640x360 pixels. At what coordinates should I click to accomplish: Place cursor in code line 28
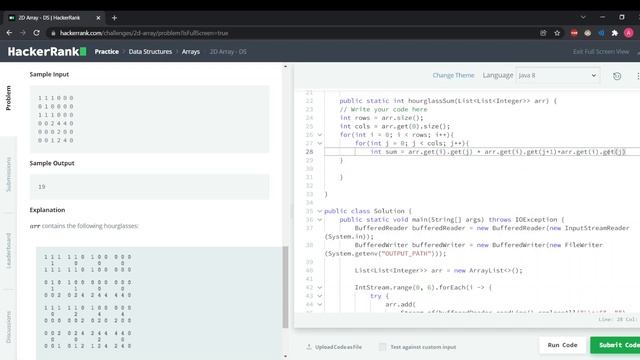[482, 152]
